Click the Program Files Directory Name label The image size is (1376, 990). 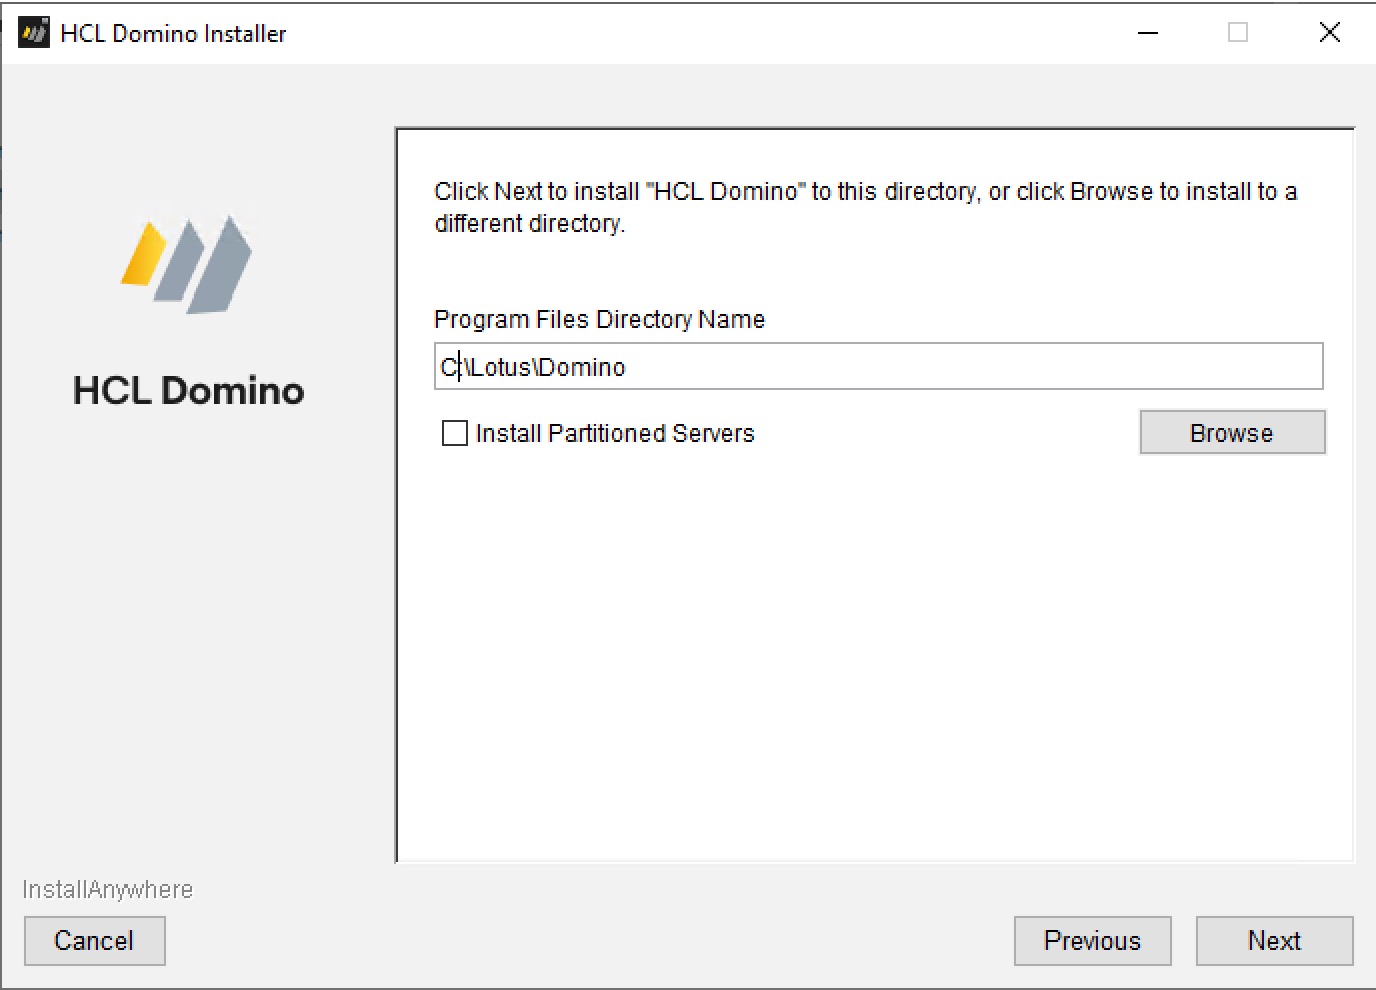tap(599, 319)
